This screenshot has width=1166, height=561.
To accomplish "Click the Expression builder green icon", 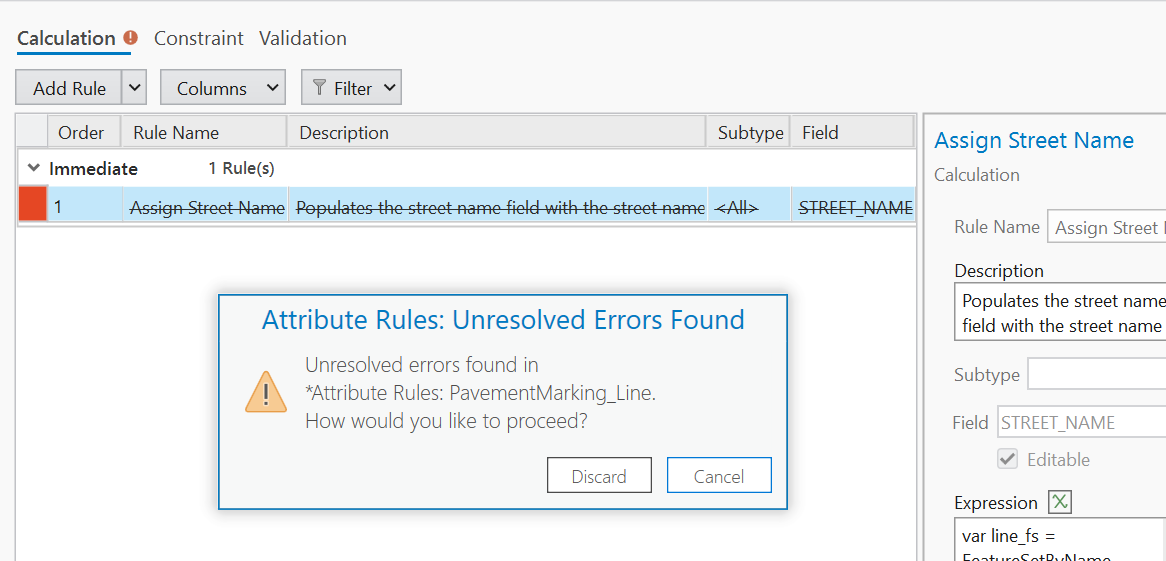I will 1059,502.
